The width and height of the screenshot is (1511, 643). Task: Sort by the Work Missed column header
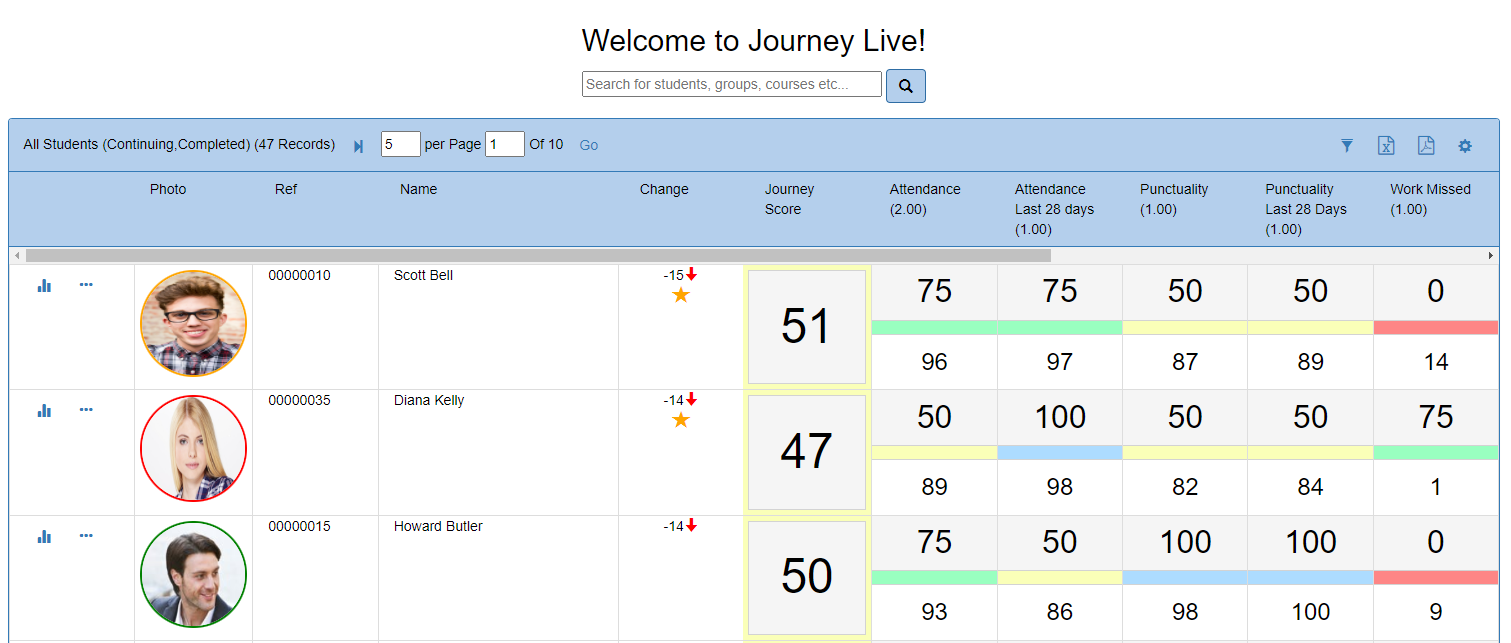point(1430,199)
